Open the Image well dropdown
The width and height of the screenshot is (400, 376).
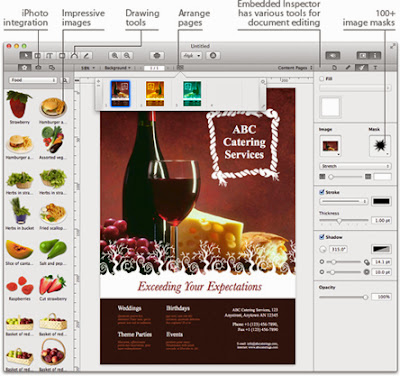point(330,146)
